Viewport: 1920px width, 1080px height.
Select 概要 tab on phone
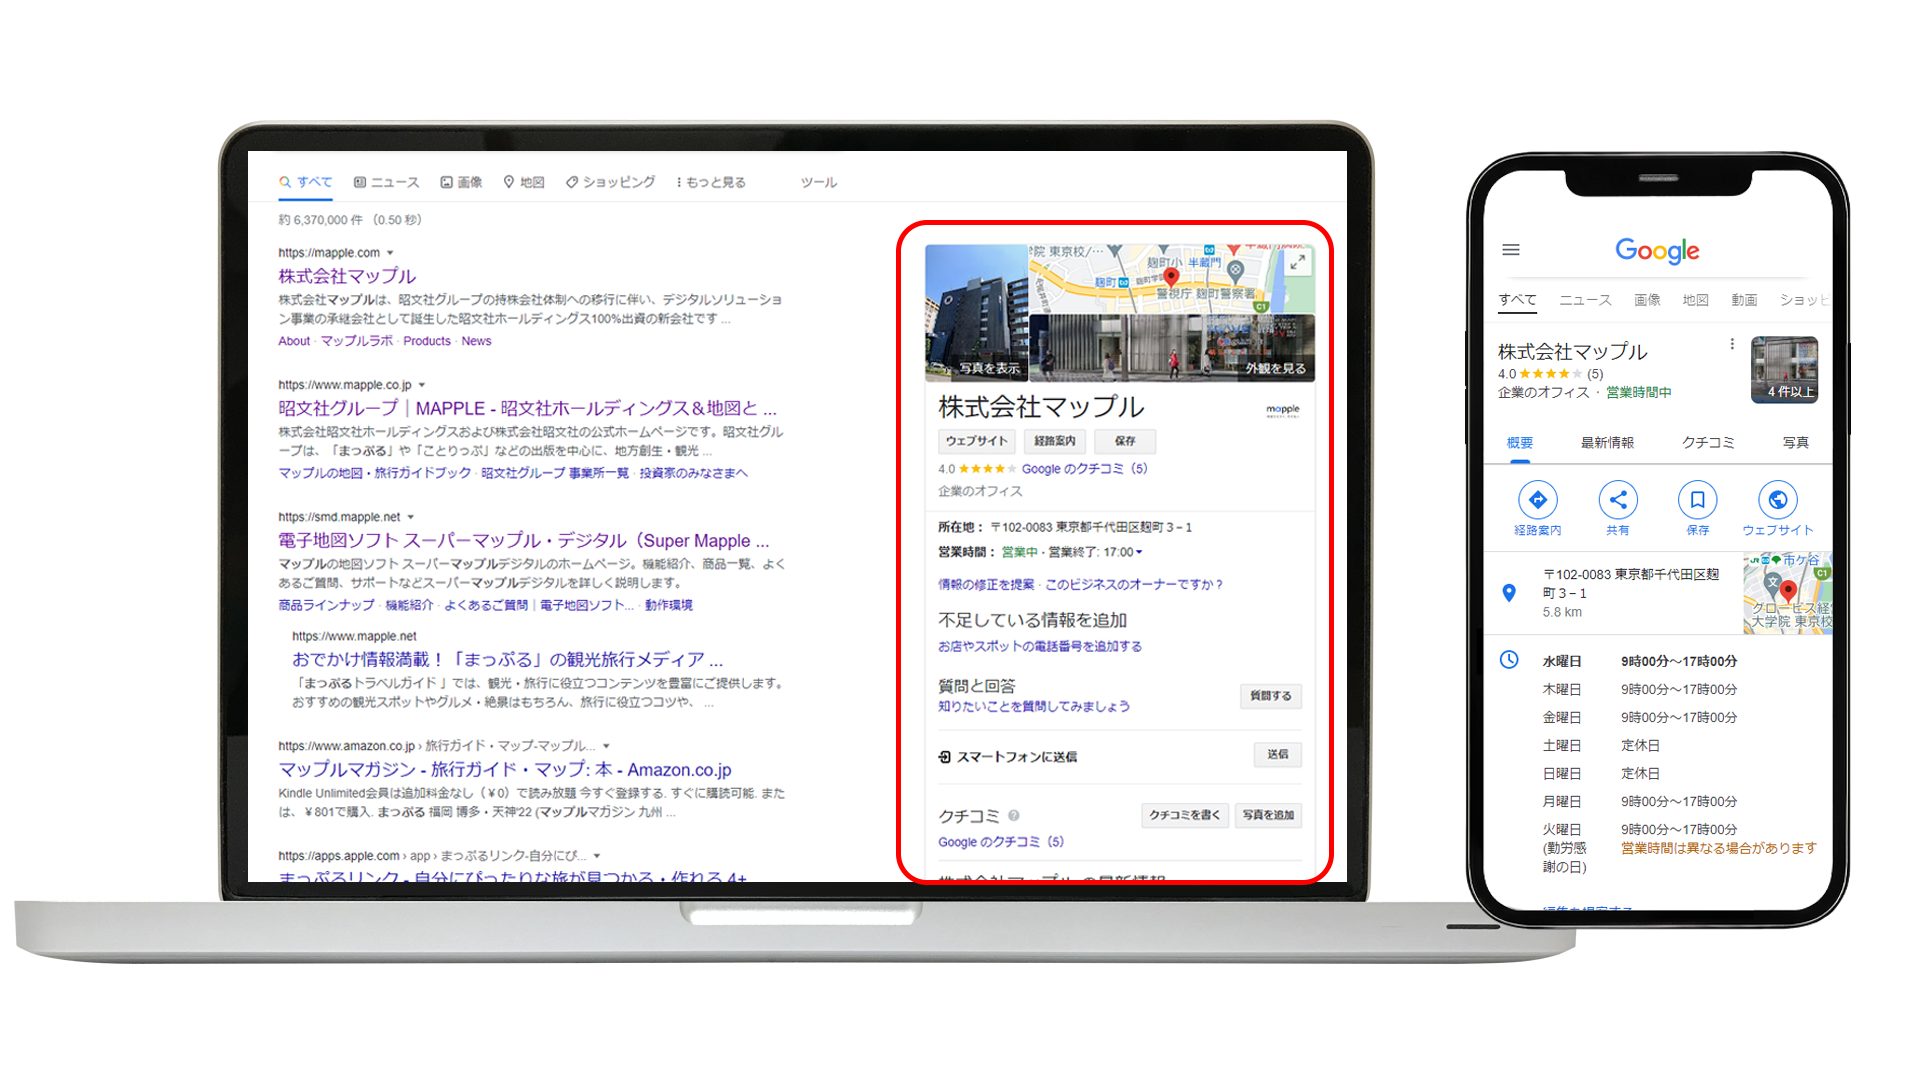(1520, 442)
